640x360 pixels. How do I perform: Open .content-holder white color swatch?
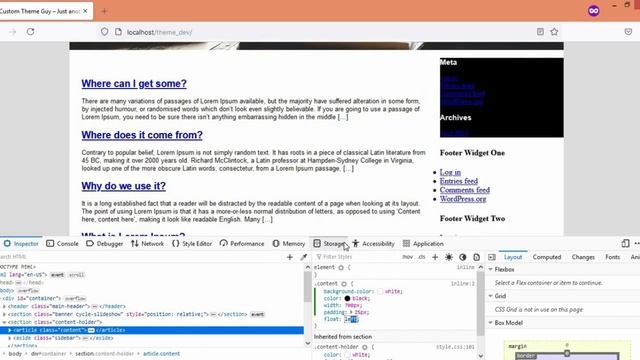[347, 355]
